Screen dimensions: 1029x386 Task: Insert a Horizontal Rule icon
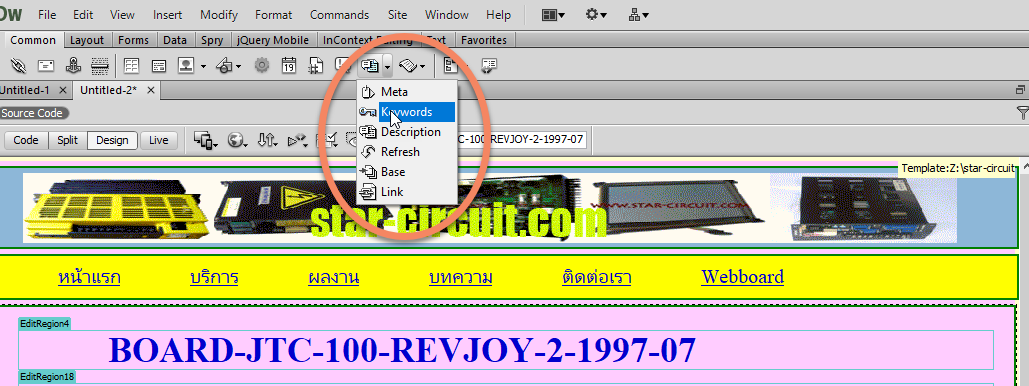point(100,65)
